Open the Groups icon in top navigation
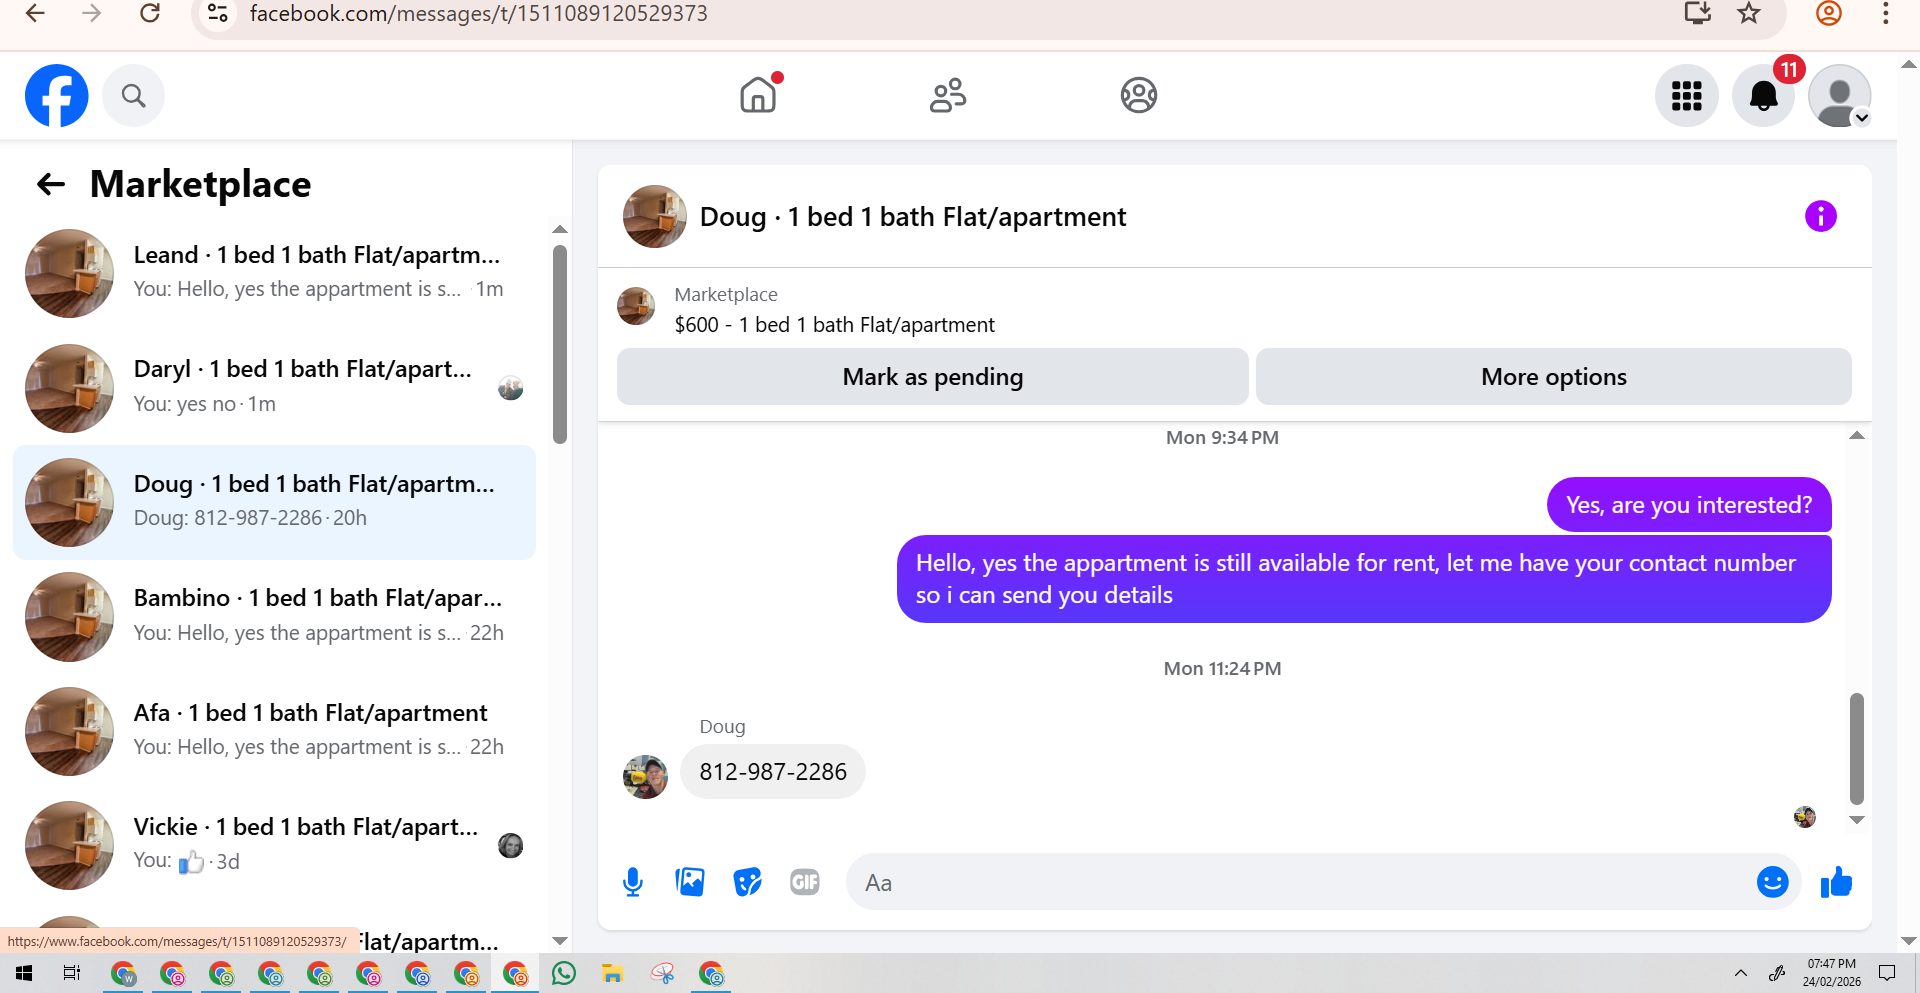1920x993 pixels. tap(1139, 95)
